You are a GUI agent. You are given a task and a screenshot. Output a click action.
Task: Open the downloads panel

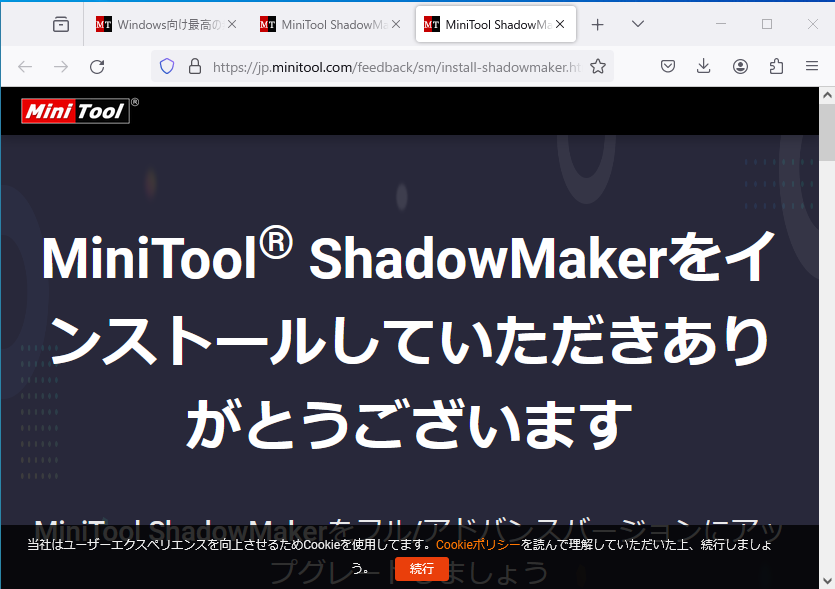[703, 67]
